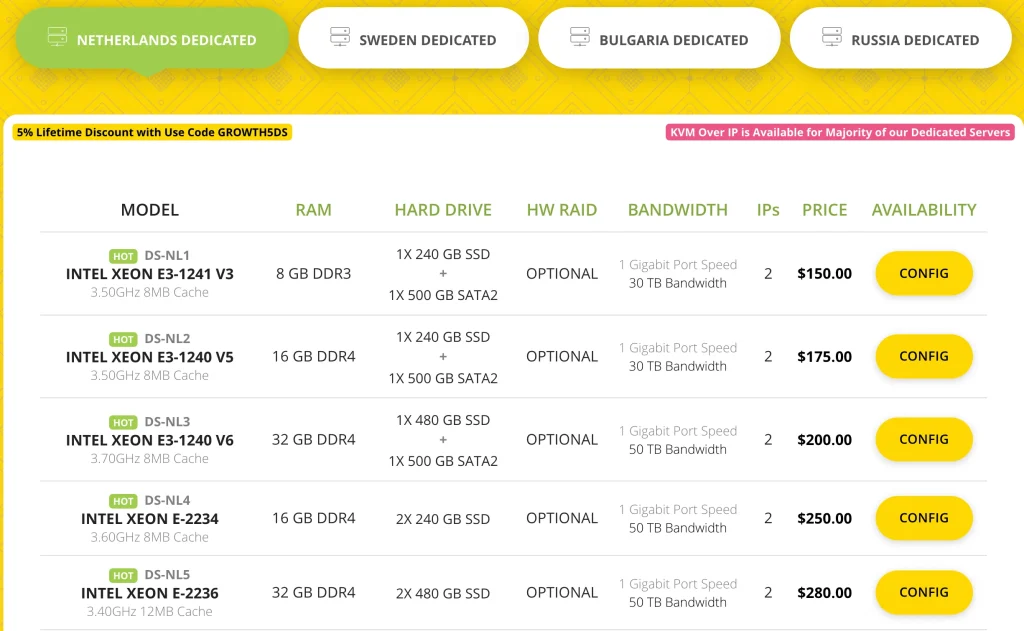The height and width of the screenshot is (631, 1024).
Task: Switch to the Bulgaria Dedicated tab
Action: (659, 38)
